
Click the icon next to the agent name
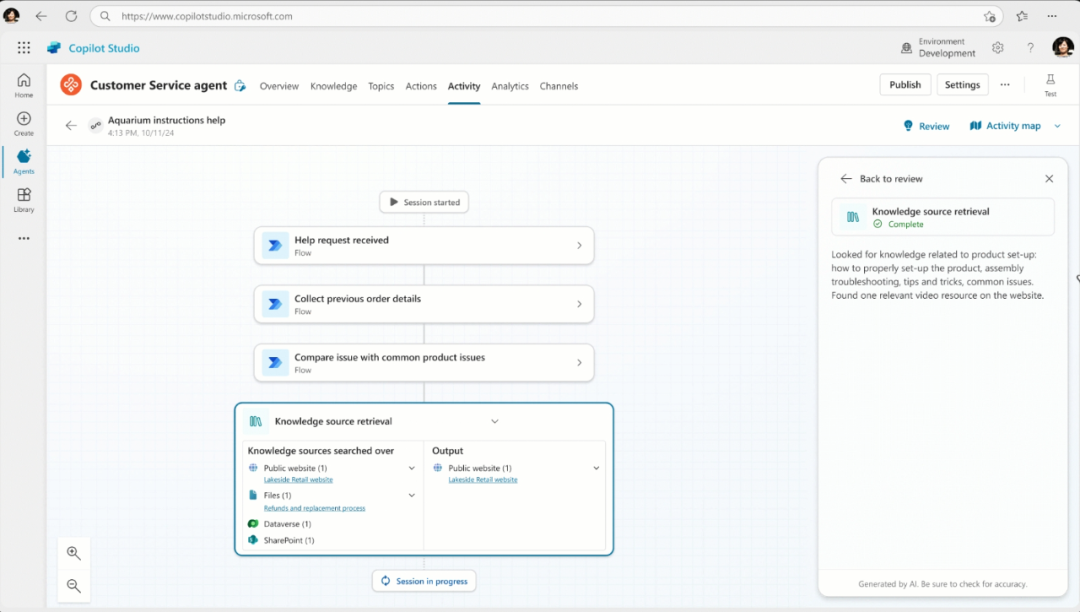tap(240, 85)
